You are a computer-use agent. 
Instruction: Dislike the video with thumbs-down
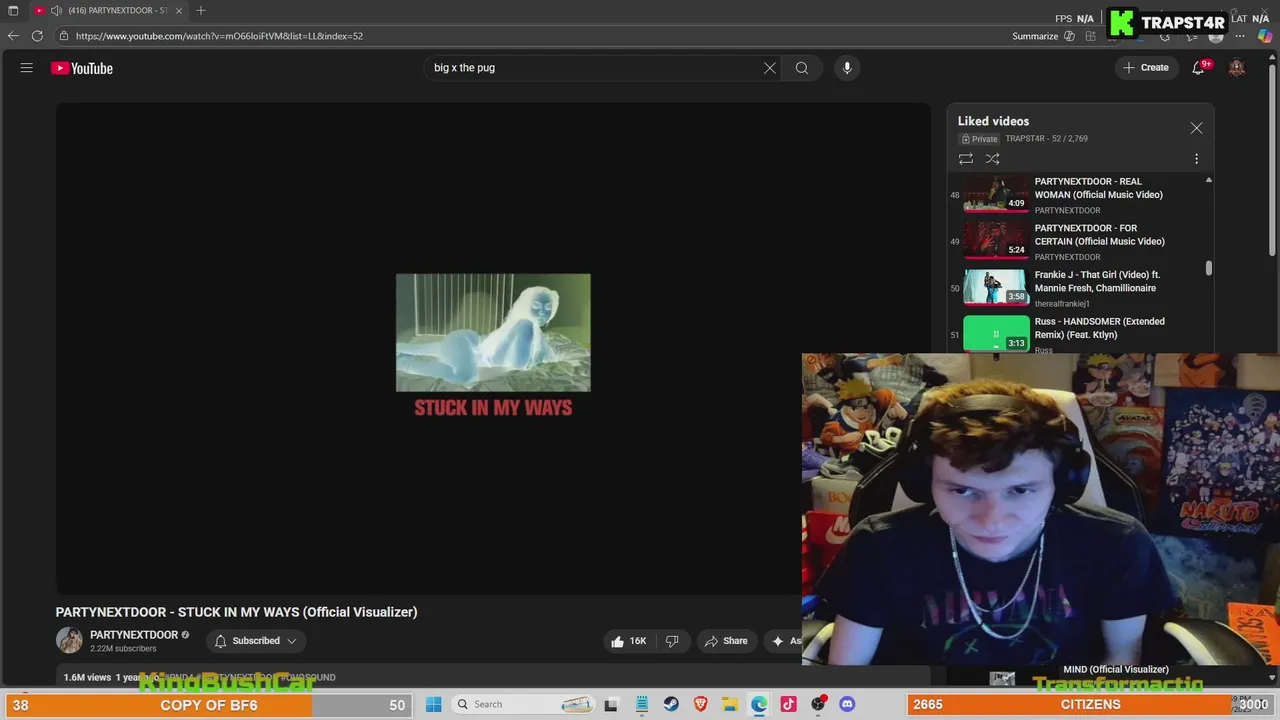tap(672, 641)
